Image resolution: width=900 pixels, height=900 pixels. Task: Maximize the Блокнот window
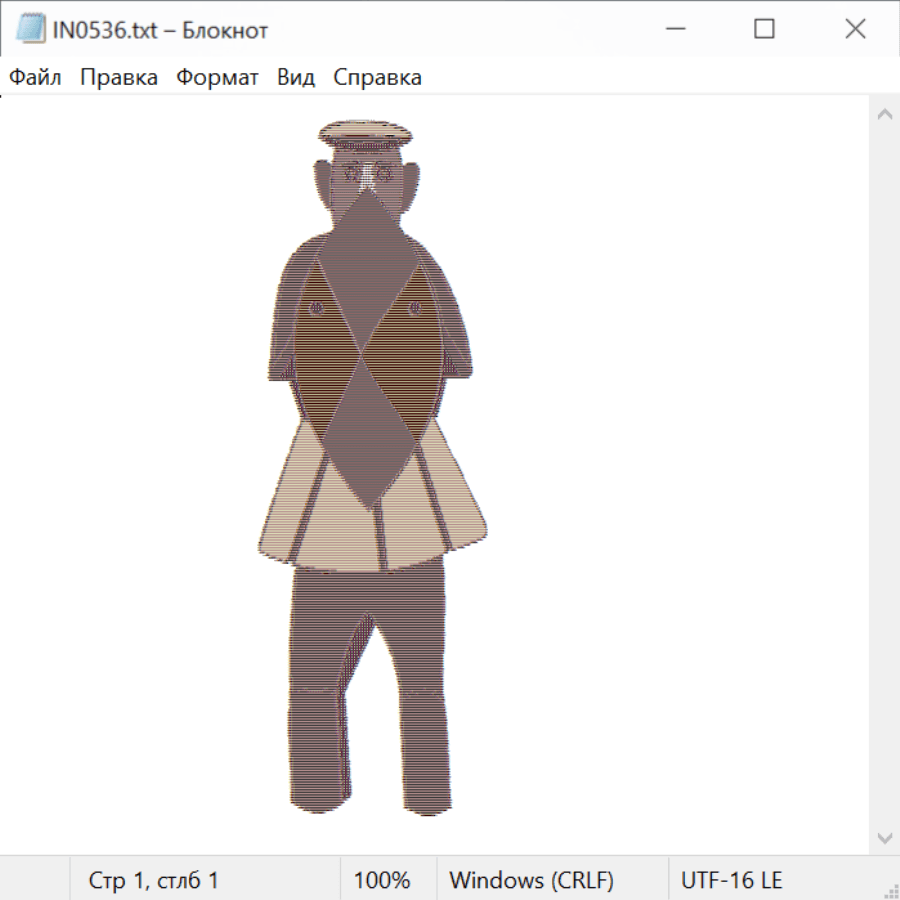click(x=764, y=30)
